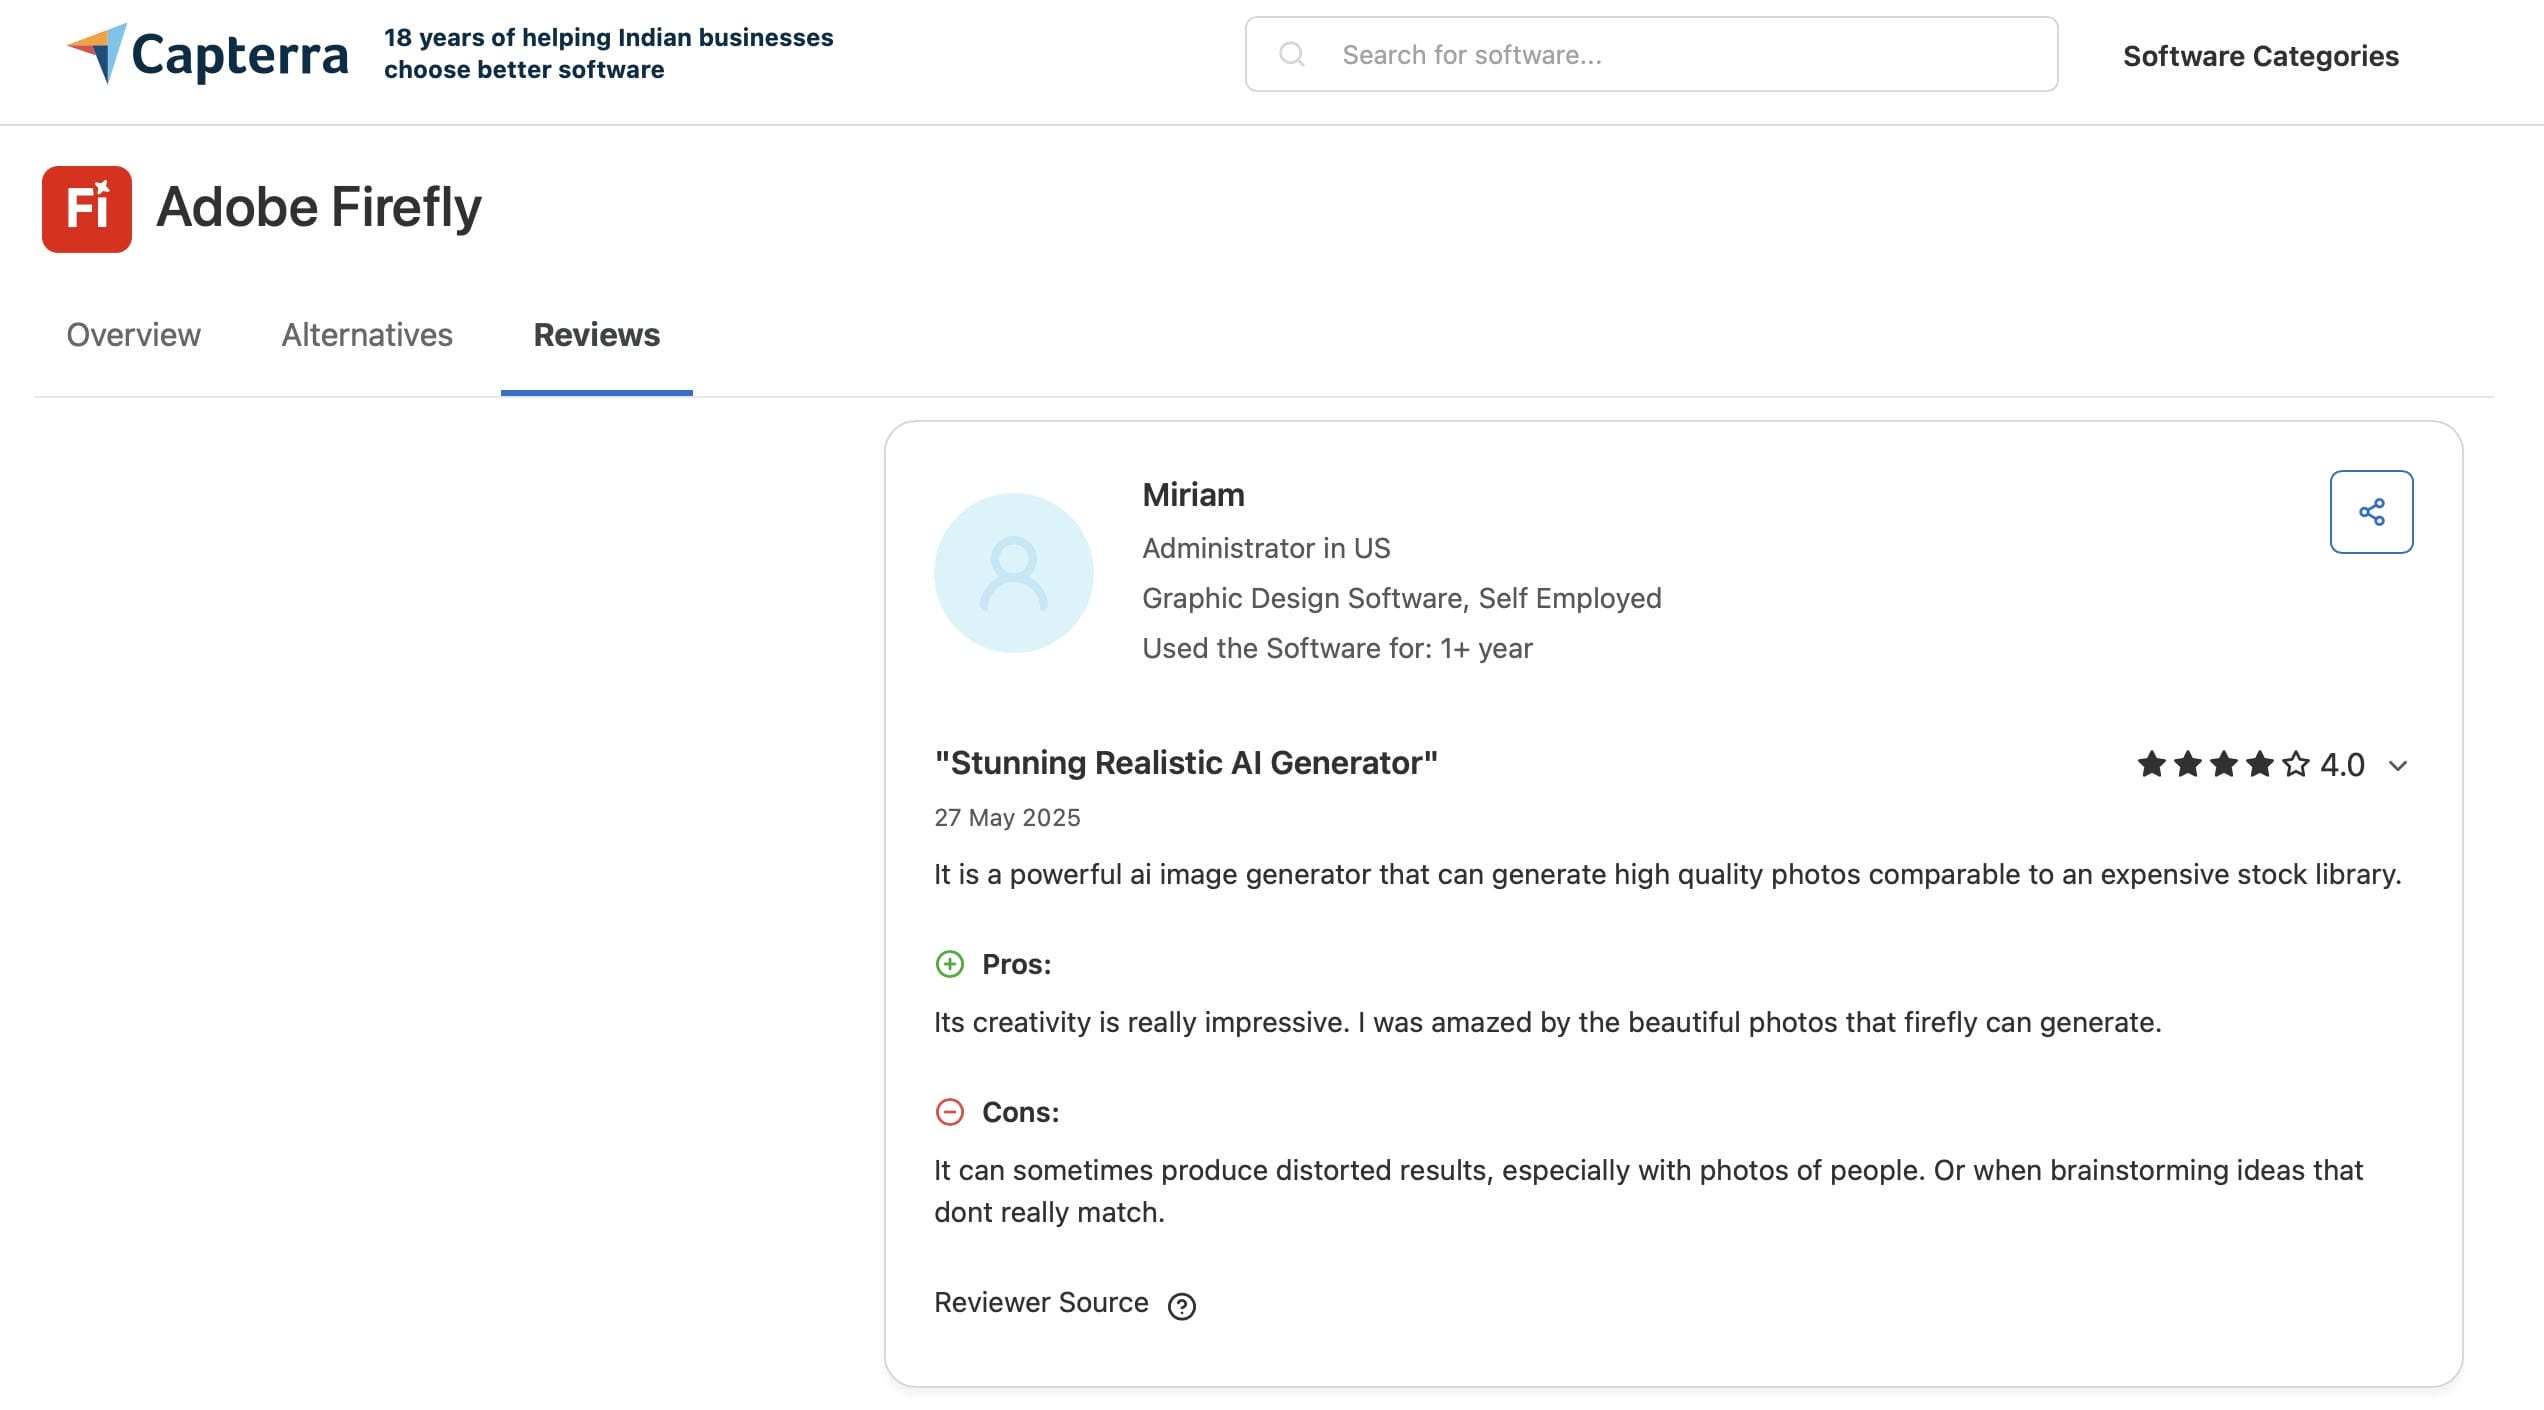Open the Reviewer Source help icon
The width and height of the screenshot is (2544, 1410).
tap(1182, 1306)
